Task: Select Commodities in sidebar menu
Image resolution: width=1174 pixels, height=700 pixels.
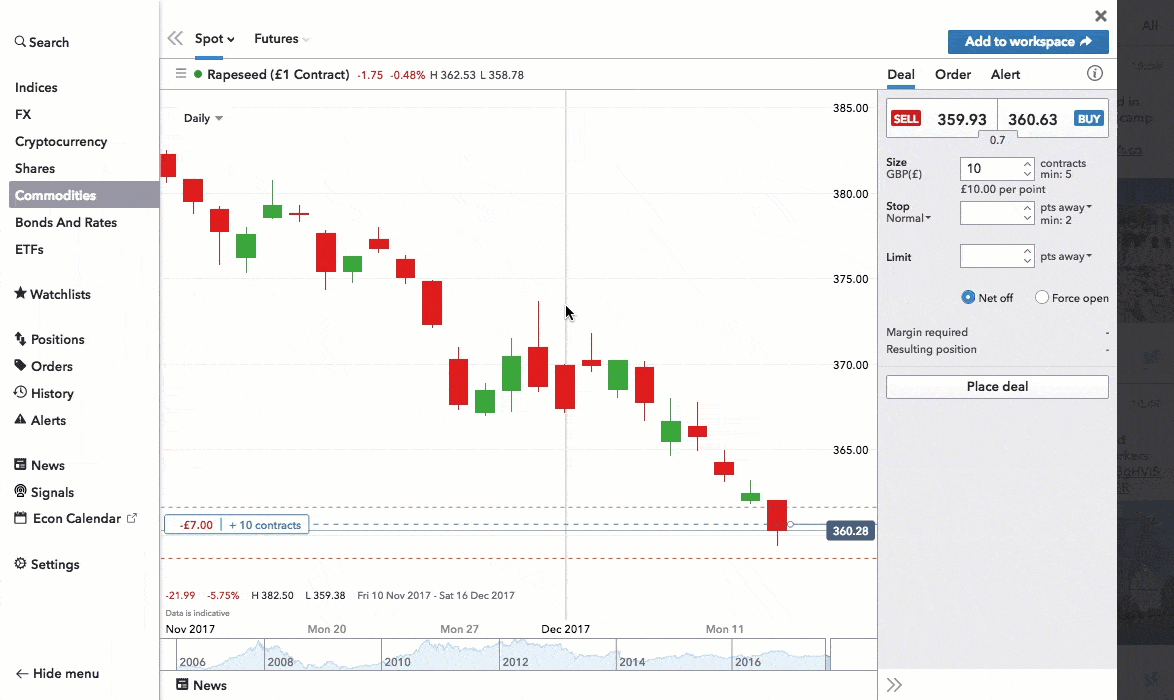Action: tap(84, 195)
